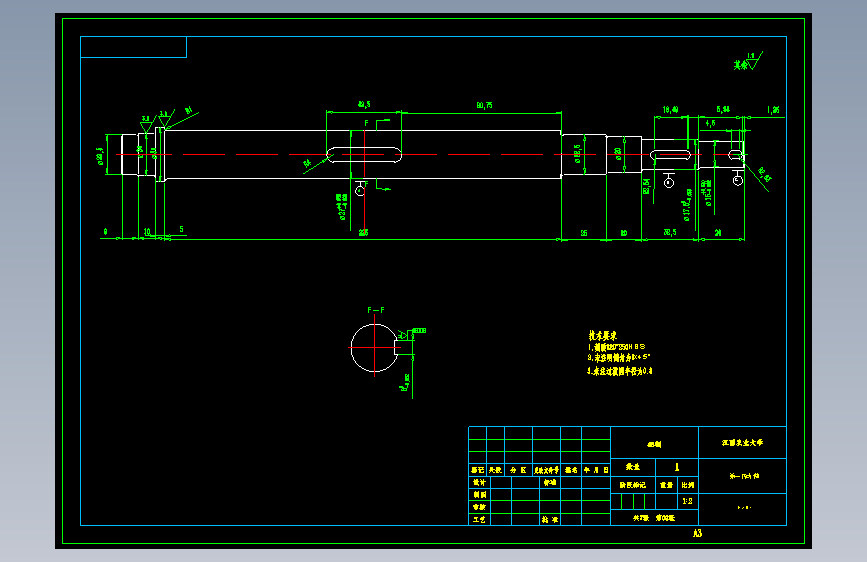Viewport: 867px width, 562px height.
Task: Click the F-F section view label
Action: point(375,310)
